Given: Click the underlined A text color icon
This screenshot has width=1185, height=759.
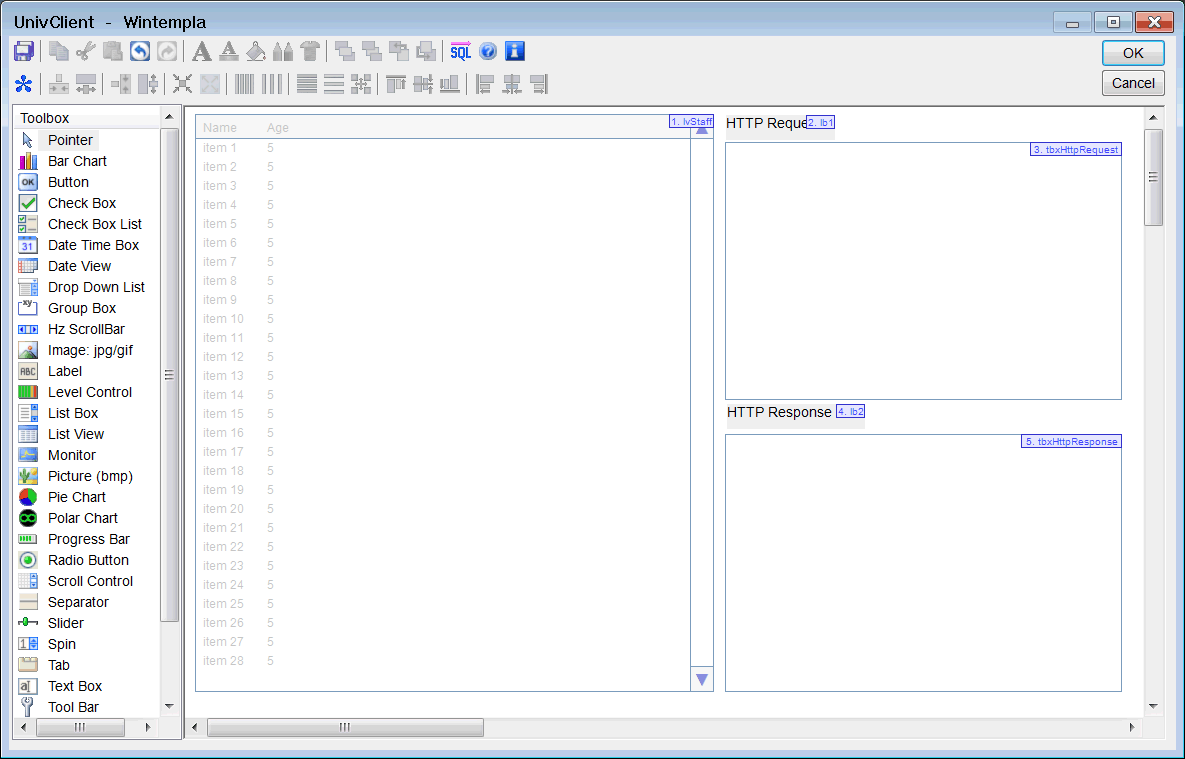Looking at the screenshot, I should pyautogui.click(x=229, y=51).
